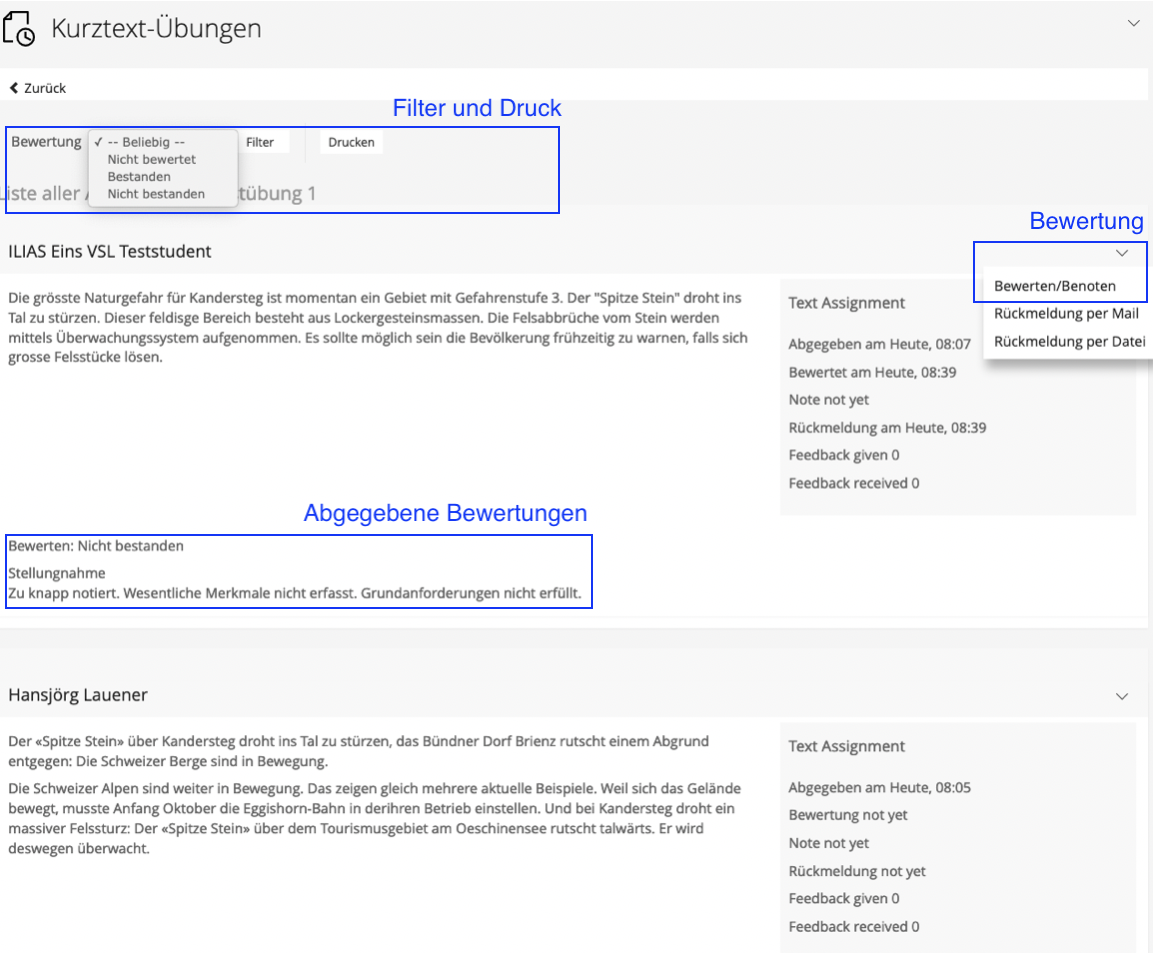Select "-- Beliebig --" in Bewertung filter
This screenshot has height=953, width=1153.
[145, 142]
